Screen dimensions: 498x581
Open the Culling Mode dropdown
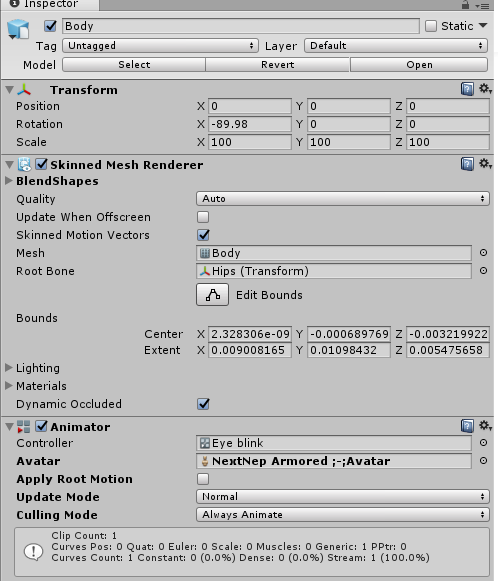tap(343, 515)
